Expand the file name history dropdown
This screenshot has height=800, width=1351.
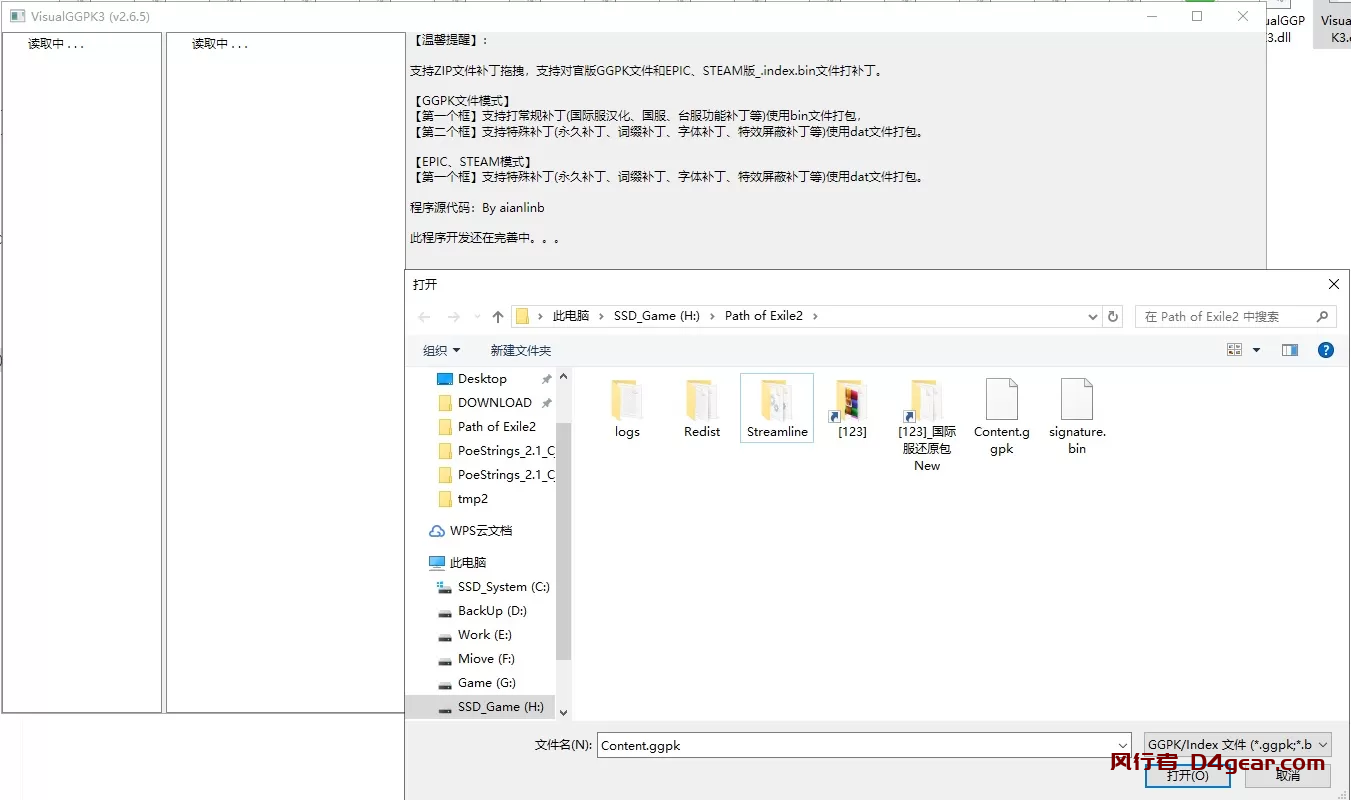point(1122,745)
